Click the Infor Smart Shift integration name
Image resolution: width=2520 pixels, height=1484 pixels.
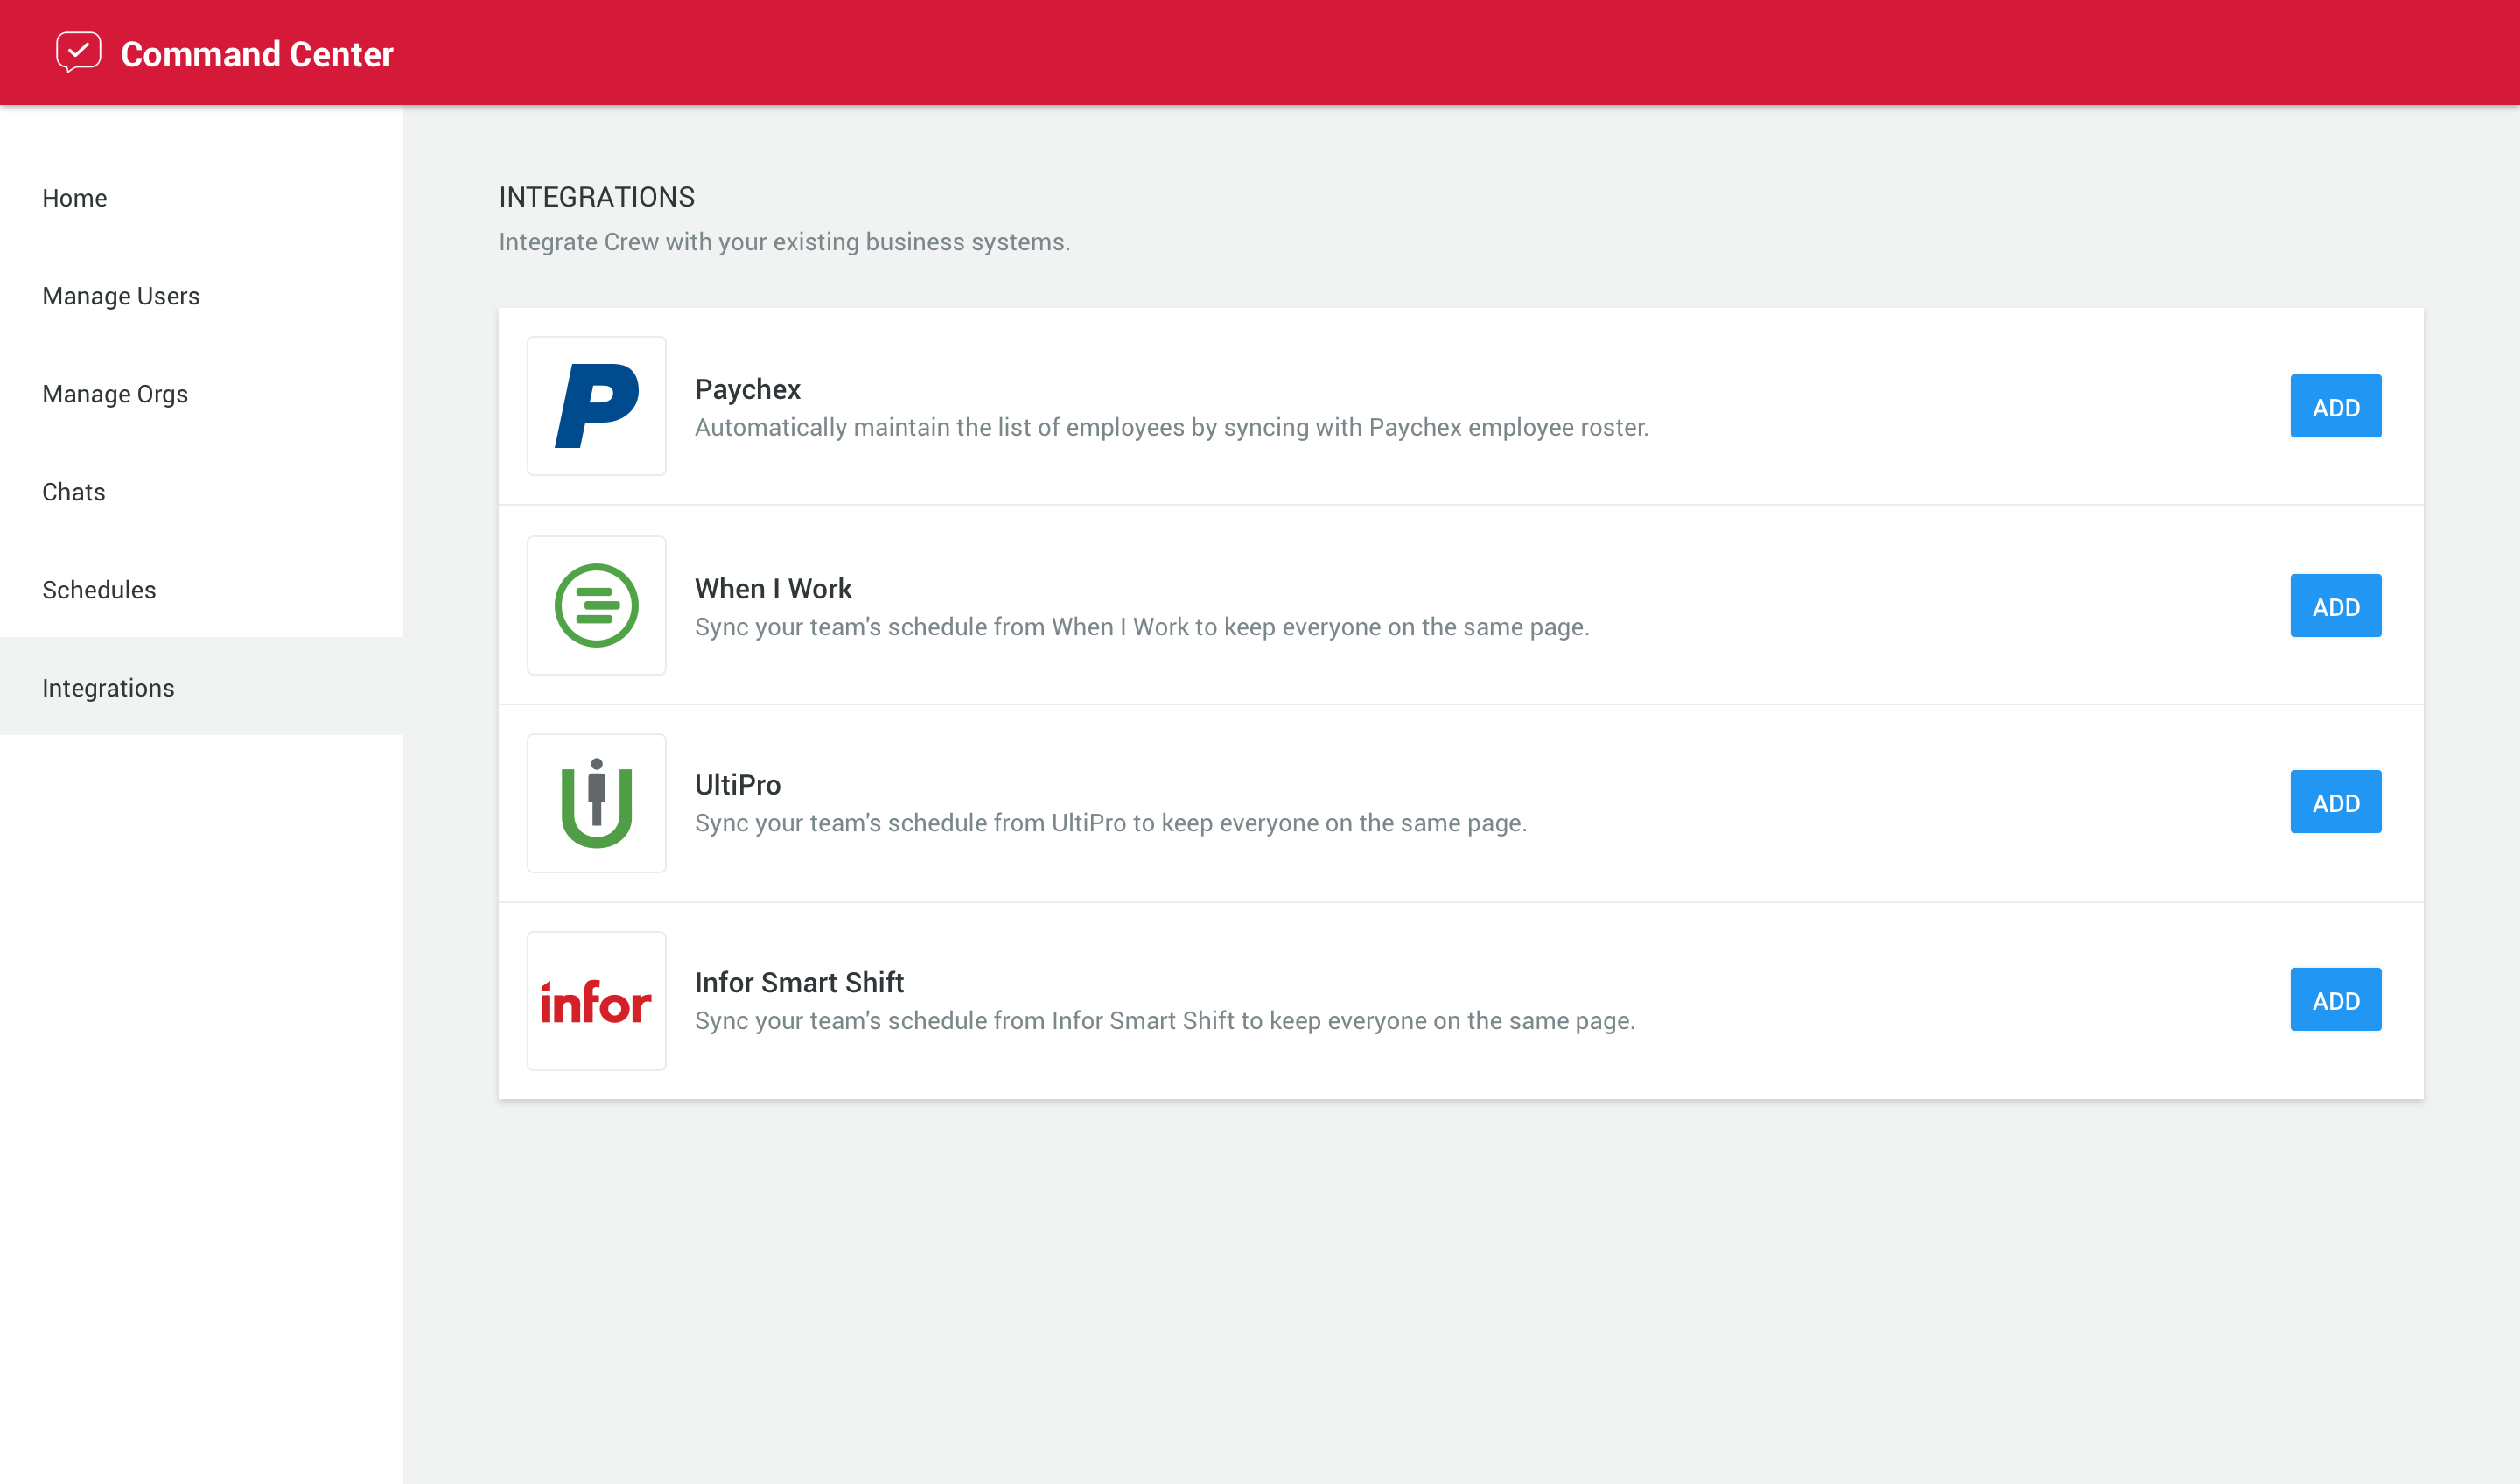pyautogui.click(x=799, y=983)
